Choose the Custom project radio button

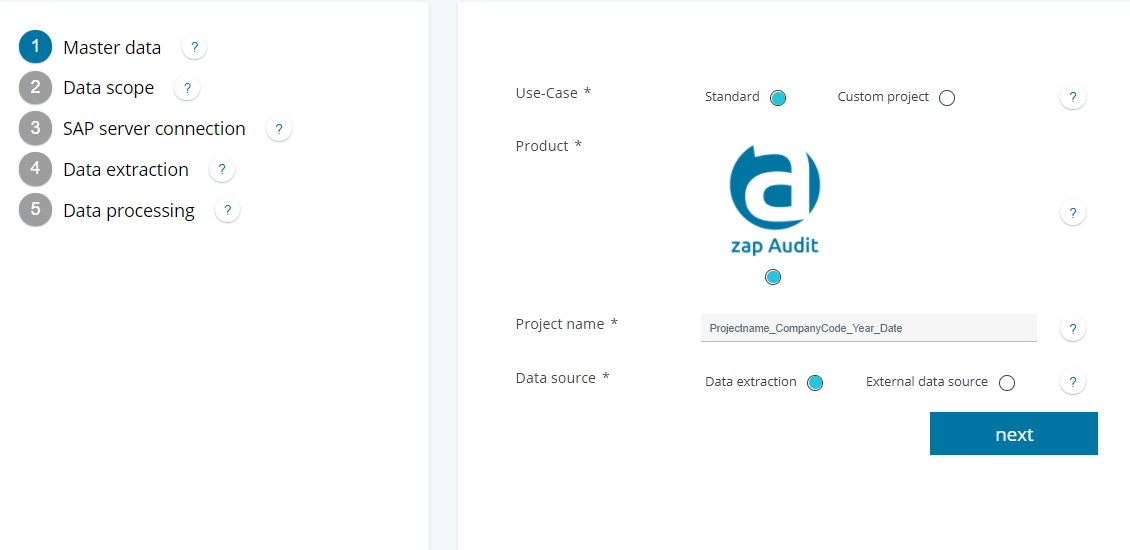[x=947, y=98]
